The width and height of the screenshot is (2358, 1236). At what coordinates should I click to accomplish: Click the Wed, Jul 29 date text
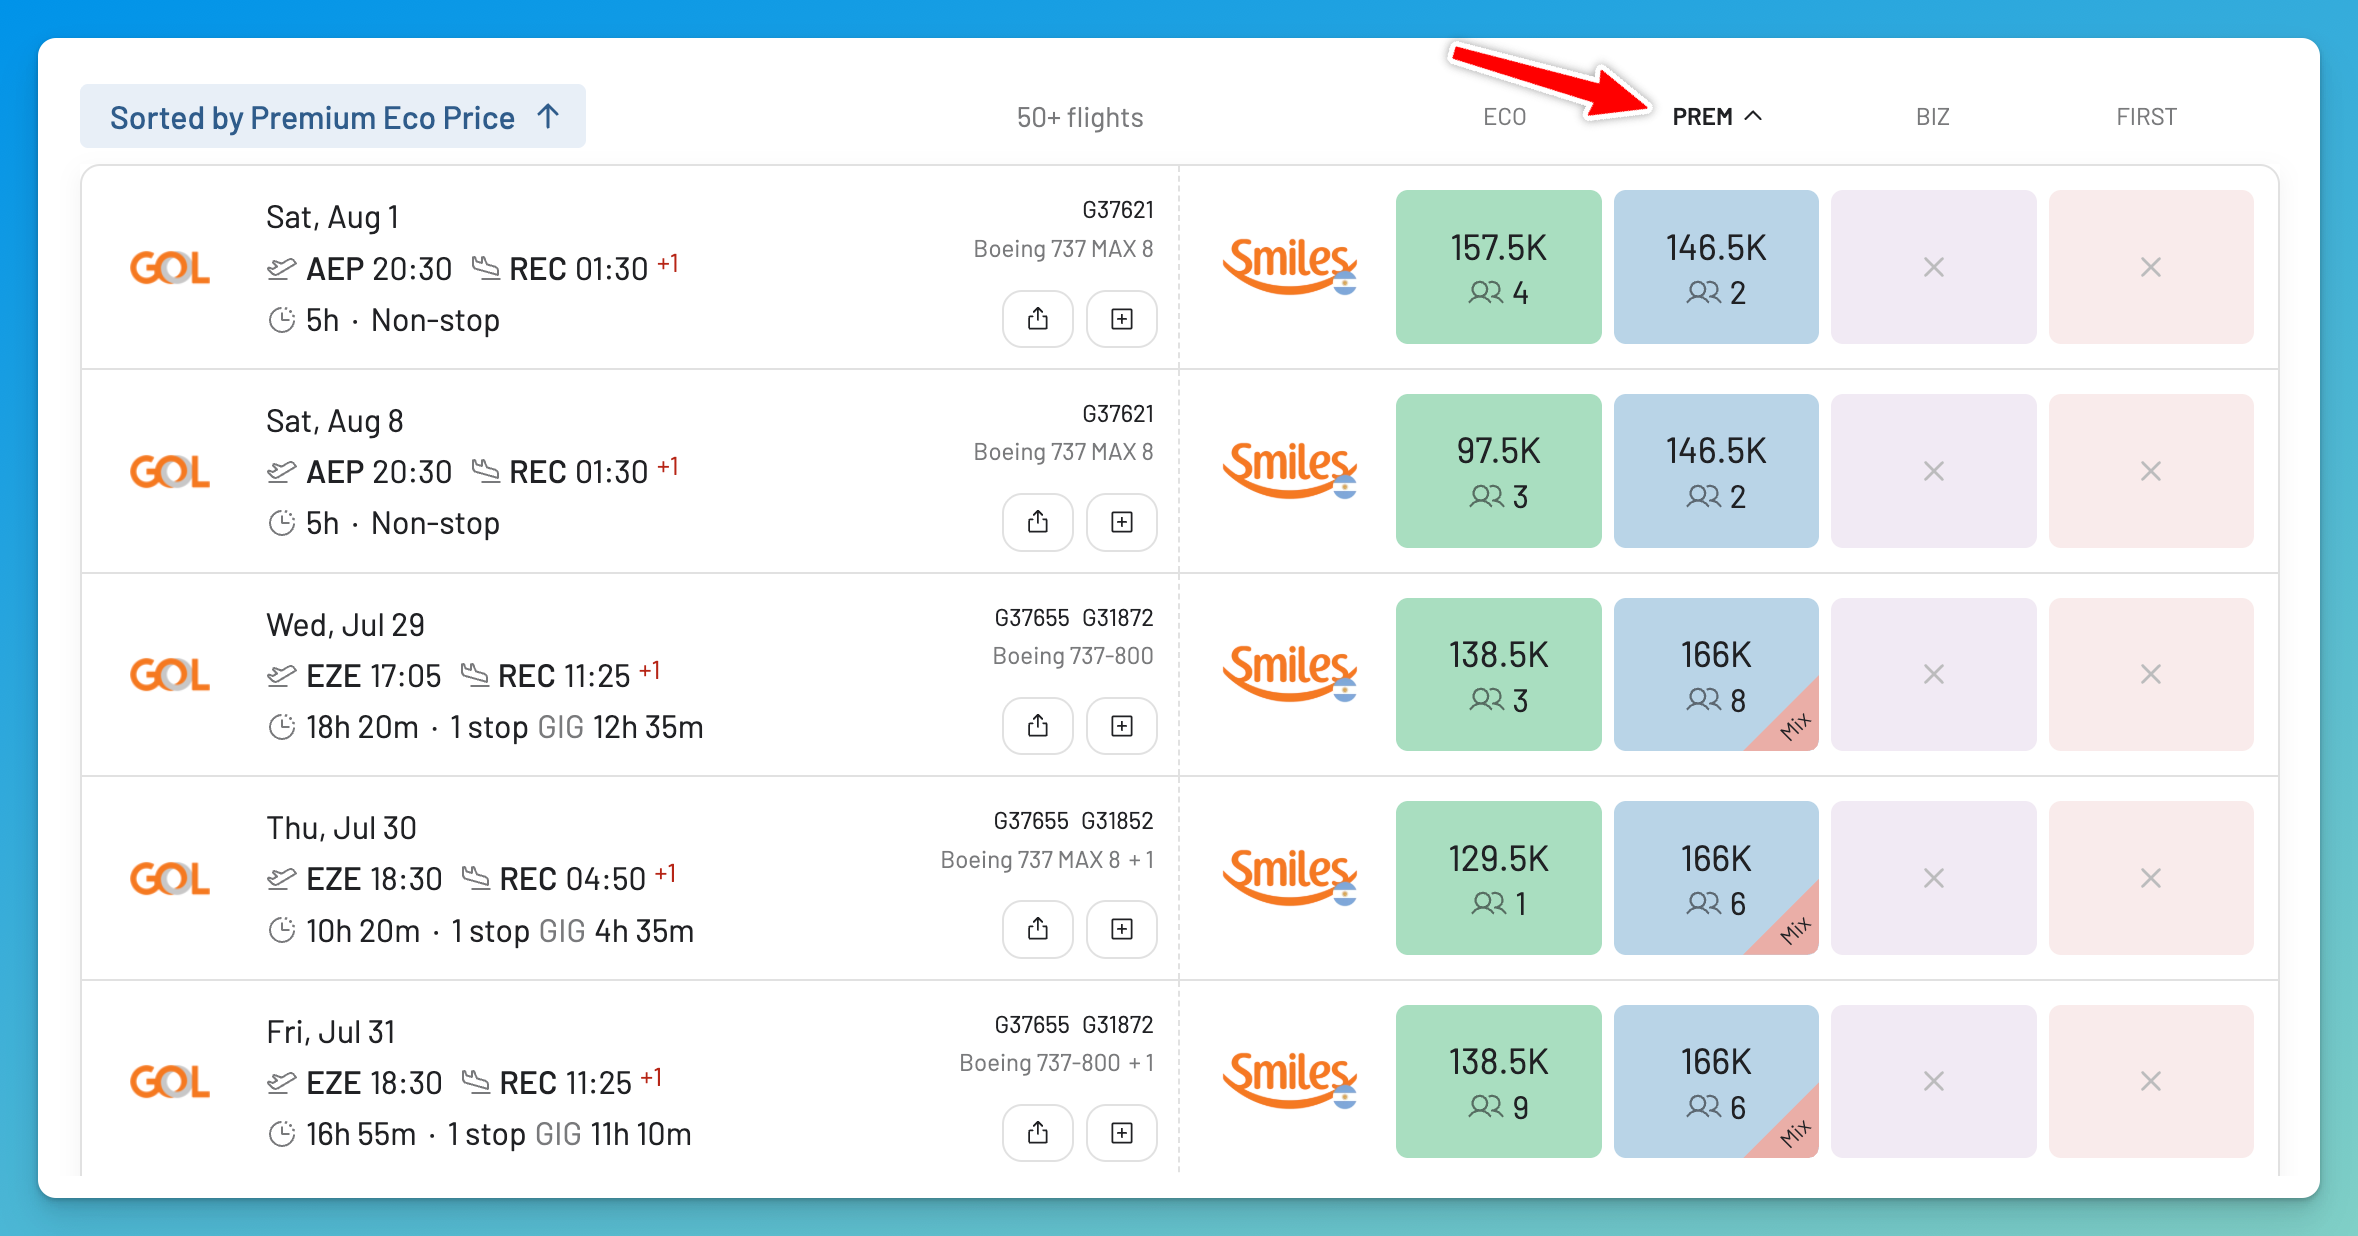pos(346,625)
